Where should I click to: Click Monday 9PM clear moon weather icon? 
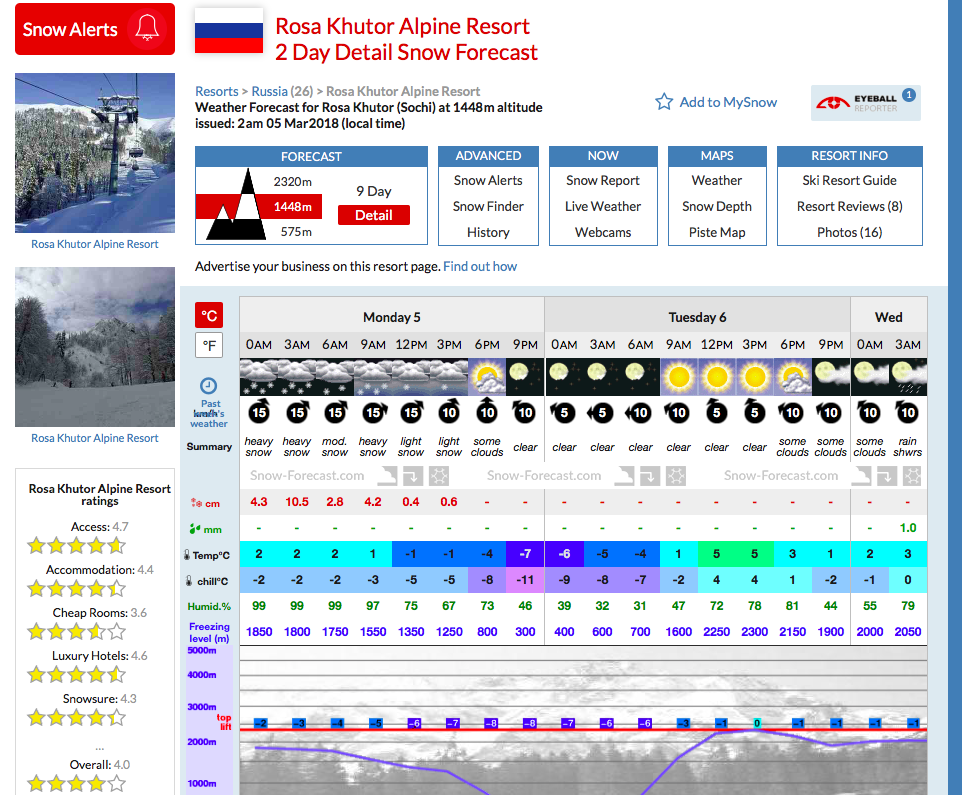[x=525, y=377]
